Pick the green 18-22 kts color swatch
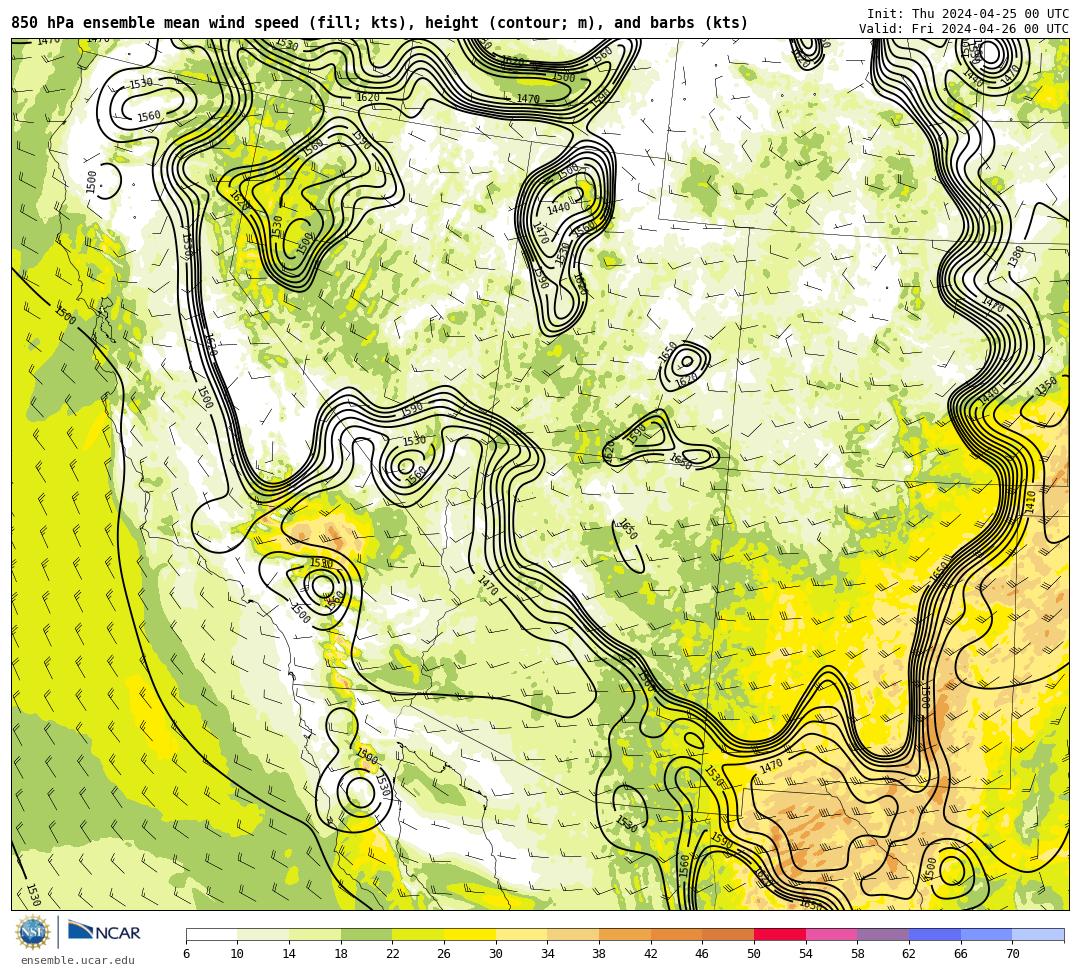The width and height of the screenshot is (1080, 973). (x=366, y=934)
